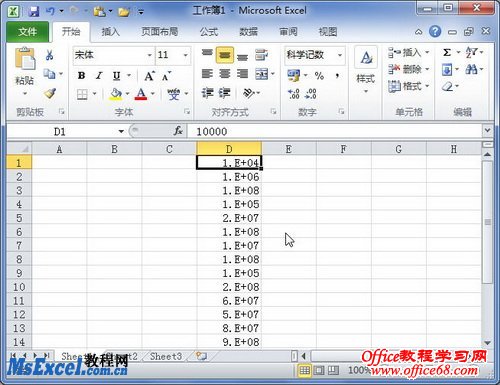Switch to the 插入 ribbon tab

coord(110,32)
